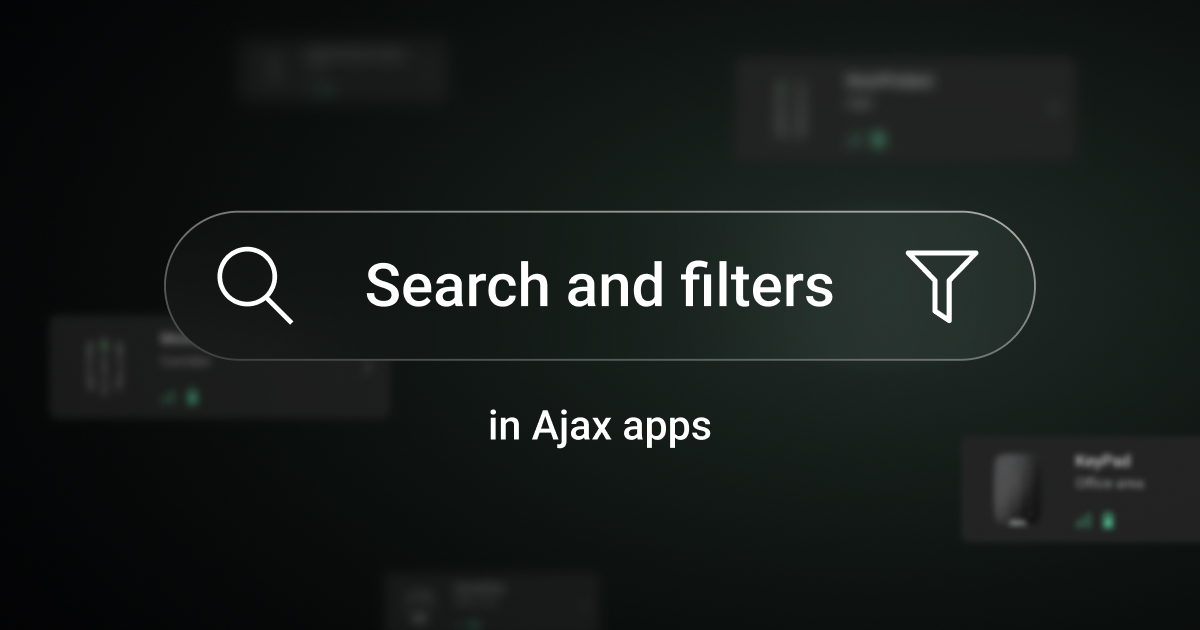Open filters with the funnel icon

click(x=941, y=285)
